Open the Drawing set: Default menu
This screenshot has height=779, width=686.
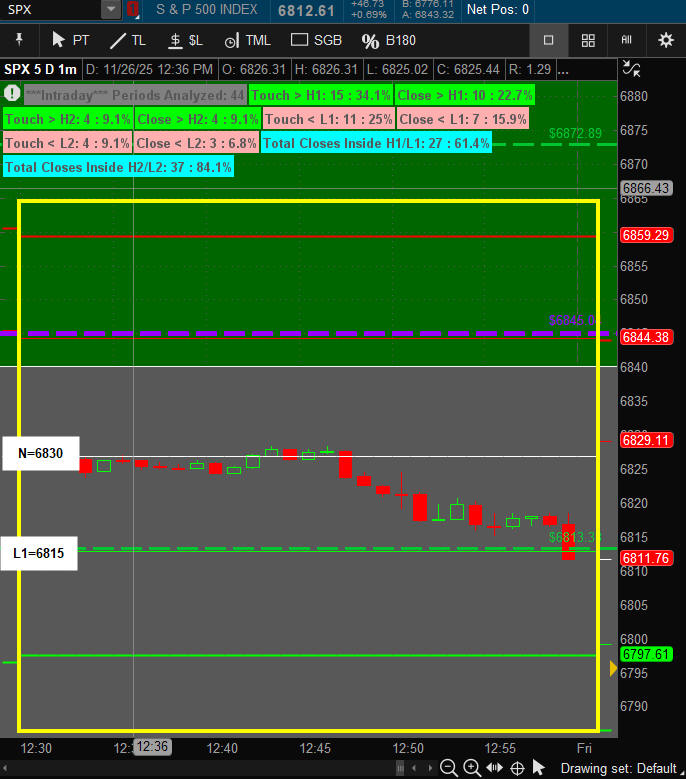click(622, 768)
